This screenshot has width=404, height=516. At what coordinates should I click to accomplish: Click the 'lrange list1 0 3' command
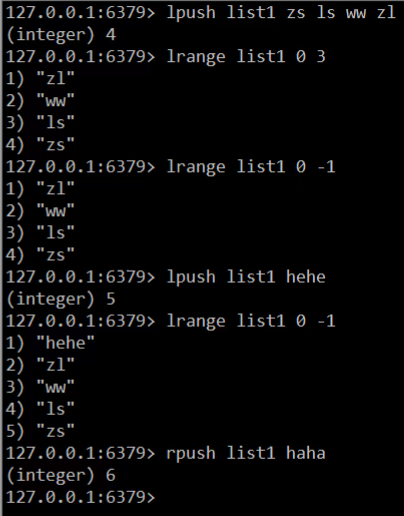coord(246,57)
